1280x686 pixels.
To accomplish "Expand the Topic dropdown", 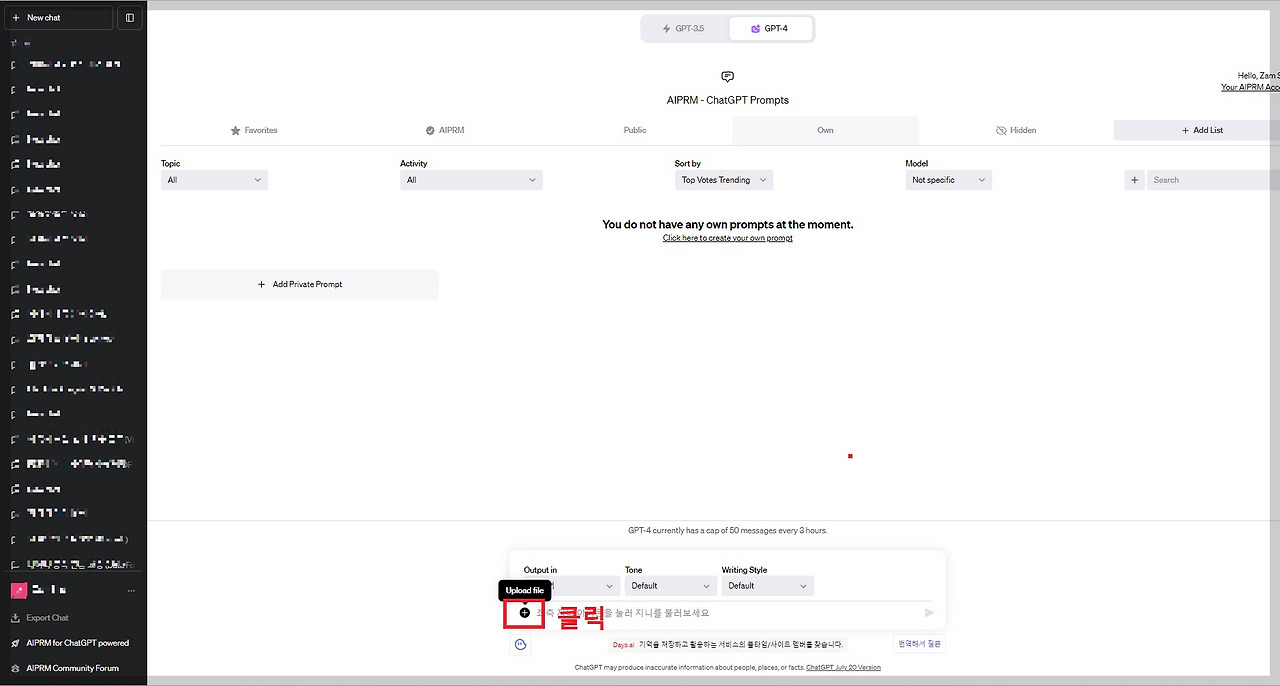I will point(214,180).
